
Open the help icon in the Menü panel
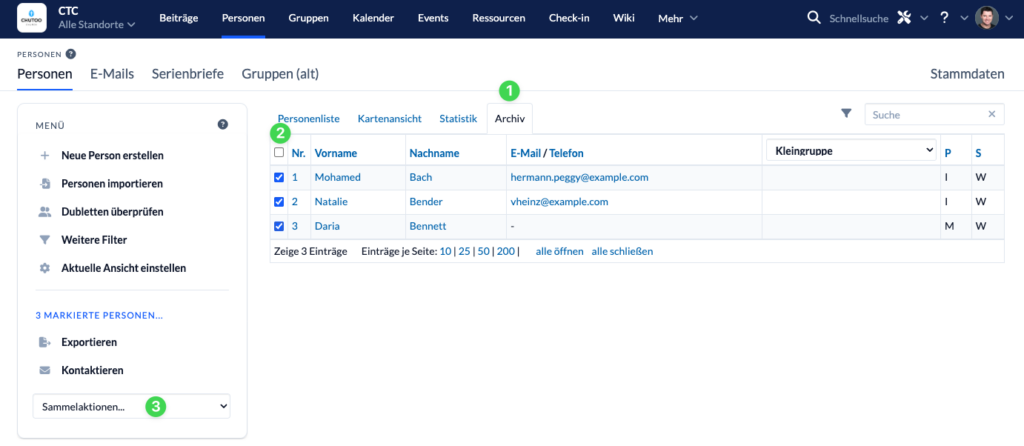(222, 125)
